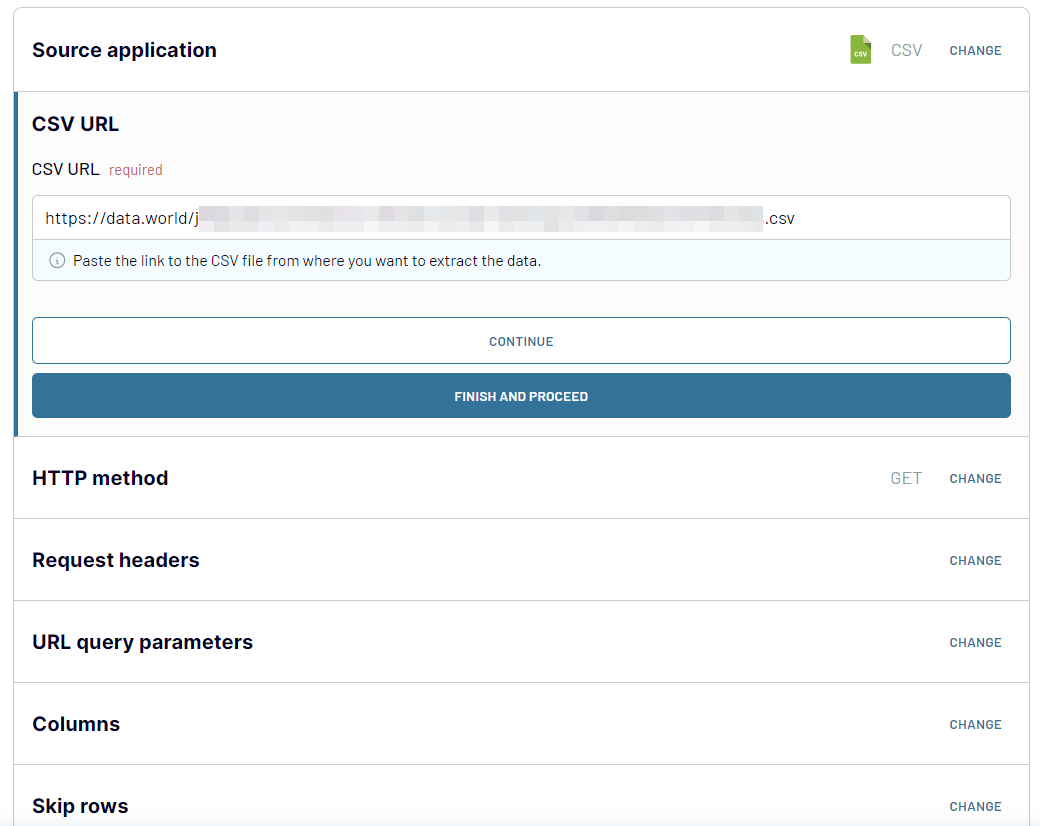
Task: Expand the URL query parameters section
Action: [143, 642]
